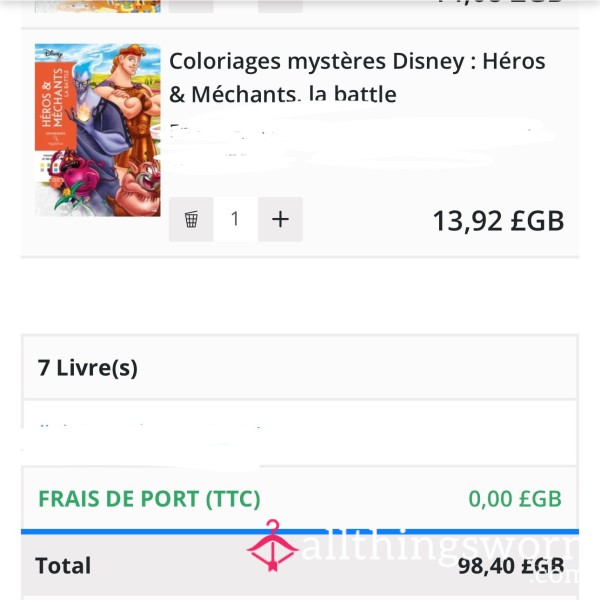Click the previous item's plus button at top edge
The height and width of the screenshot is (600, 600).
click(280, 6)
